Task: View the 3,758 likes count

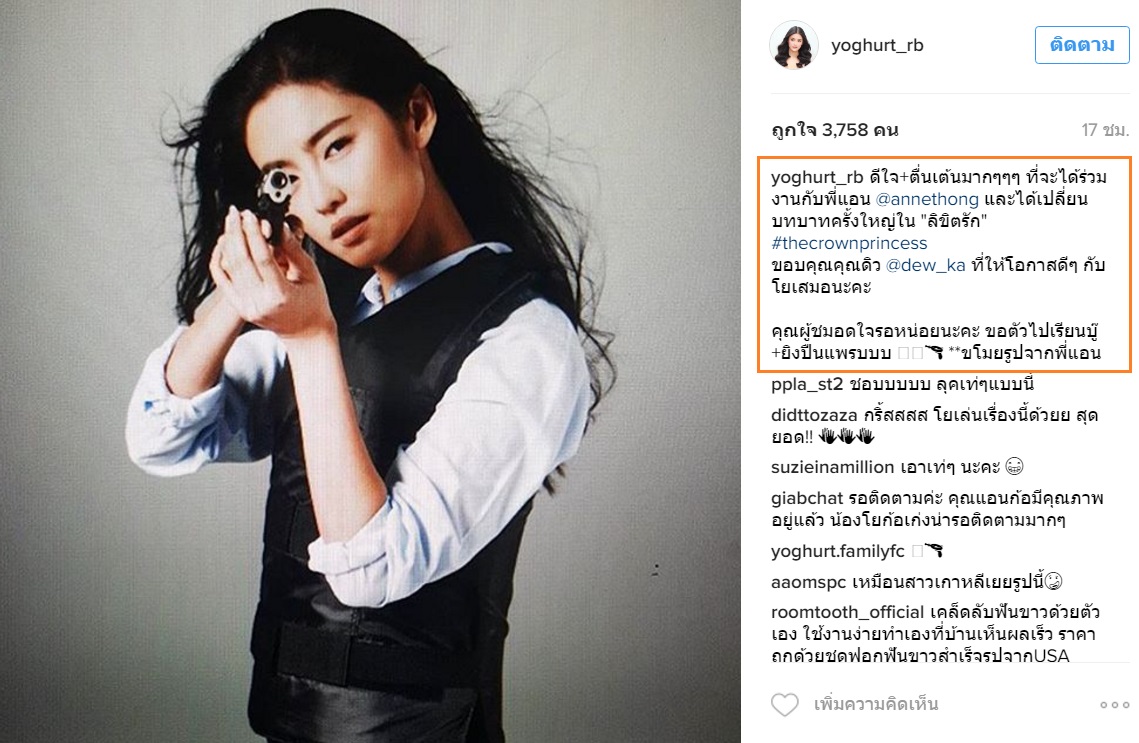Action: pyautogui.click(x=835, y=130)
